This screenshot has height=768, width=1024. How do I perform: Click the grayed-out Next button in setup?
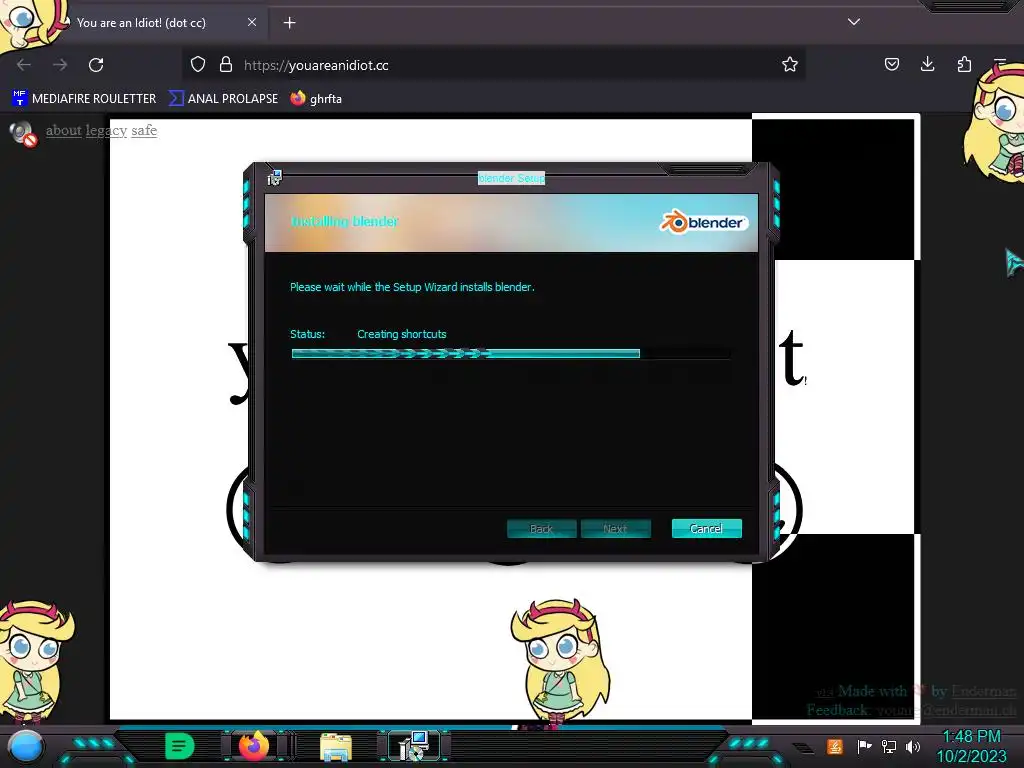[x=615, y=528]
